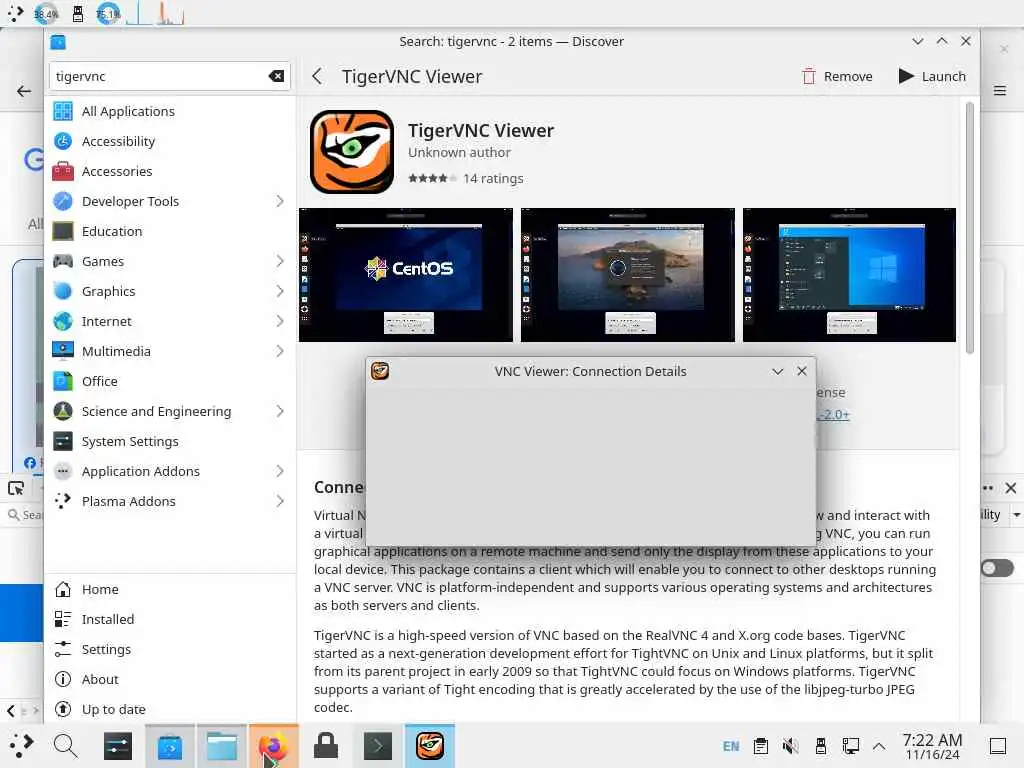Click the lock icon in taskbar
This screenshot has height=768, width=1024.
[x=326, y=746]
